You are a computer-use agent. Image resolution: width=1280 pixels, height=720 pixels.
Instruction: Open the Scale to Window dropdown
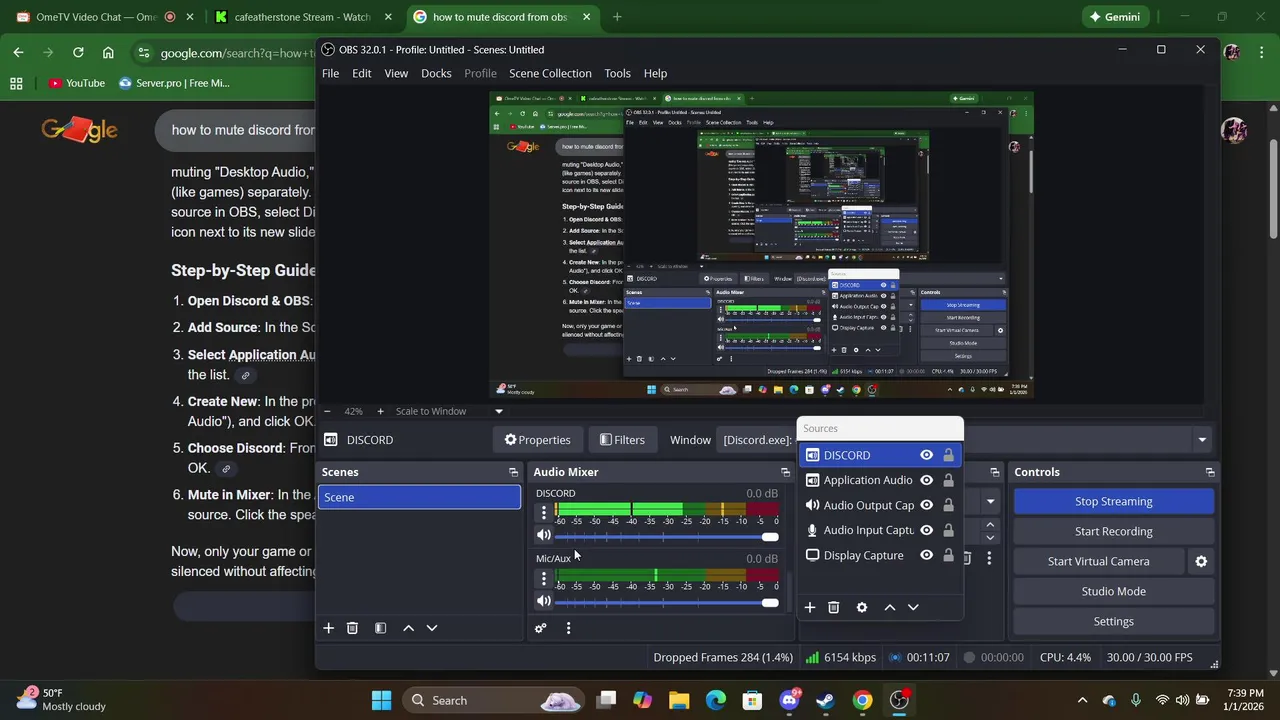point(449,411)
